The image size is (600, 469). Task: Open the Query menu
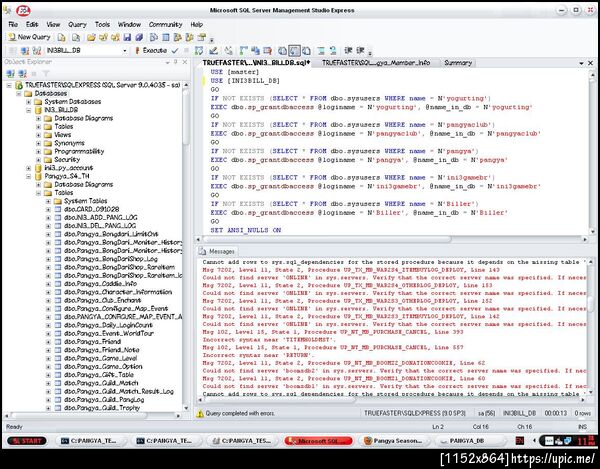pyautogui.click(x=77, y=24)
